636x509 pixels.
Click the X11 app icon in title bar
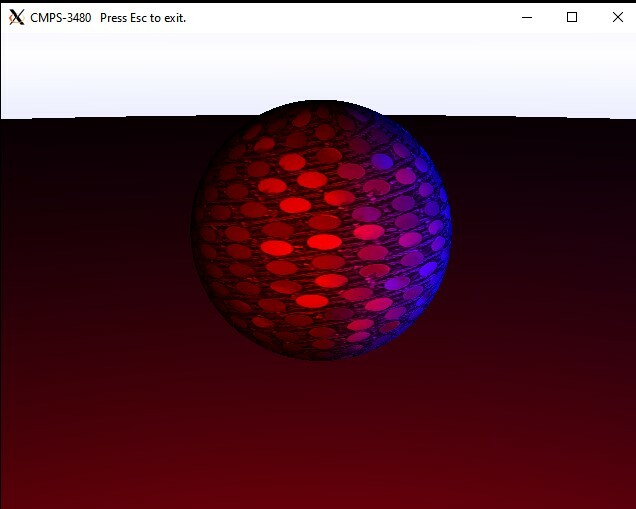tap(17, 17)
